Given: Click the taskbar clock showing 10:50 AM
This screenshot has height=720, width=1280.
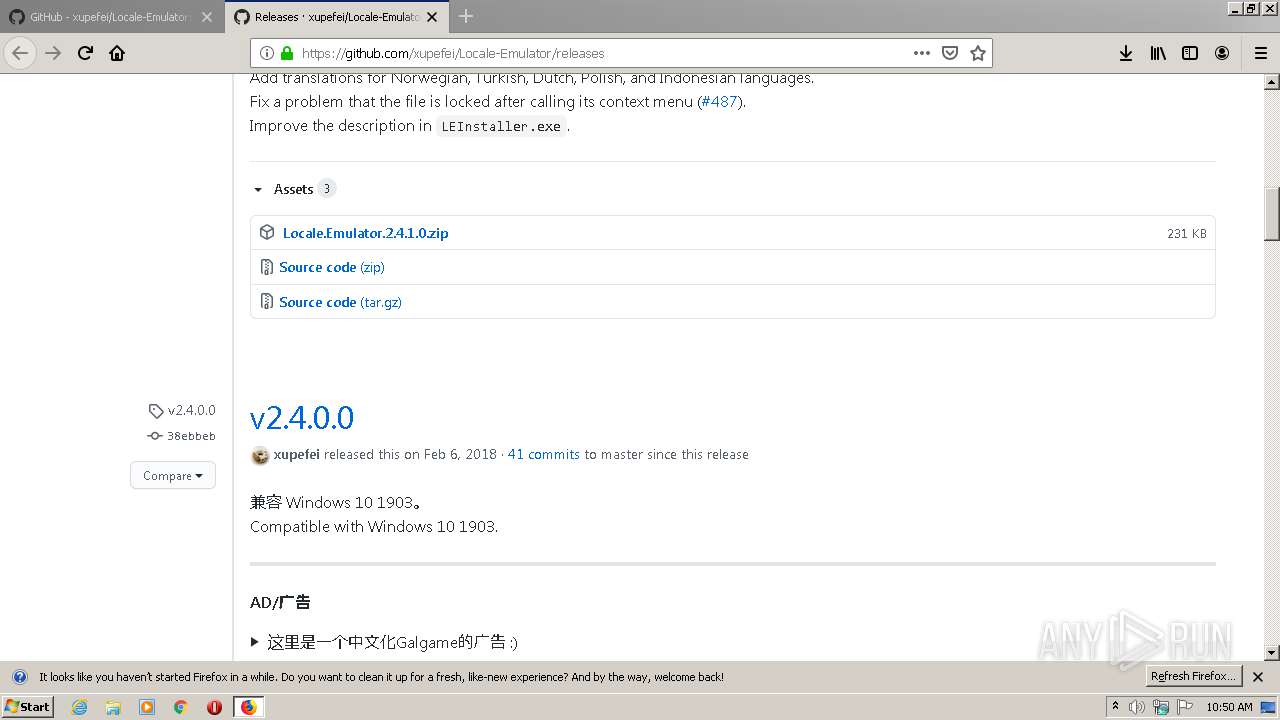Looking at the screenshot, I should [x=1229, y=707].
